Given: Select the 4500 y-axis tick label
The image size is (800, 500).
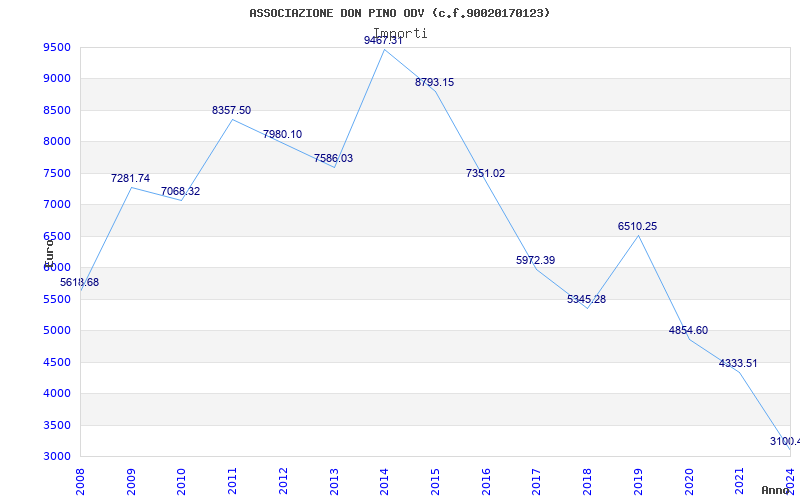Looking at the screenshot, I should pos(57,362).
